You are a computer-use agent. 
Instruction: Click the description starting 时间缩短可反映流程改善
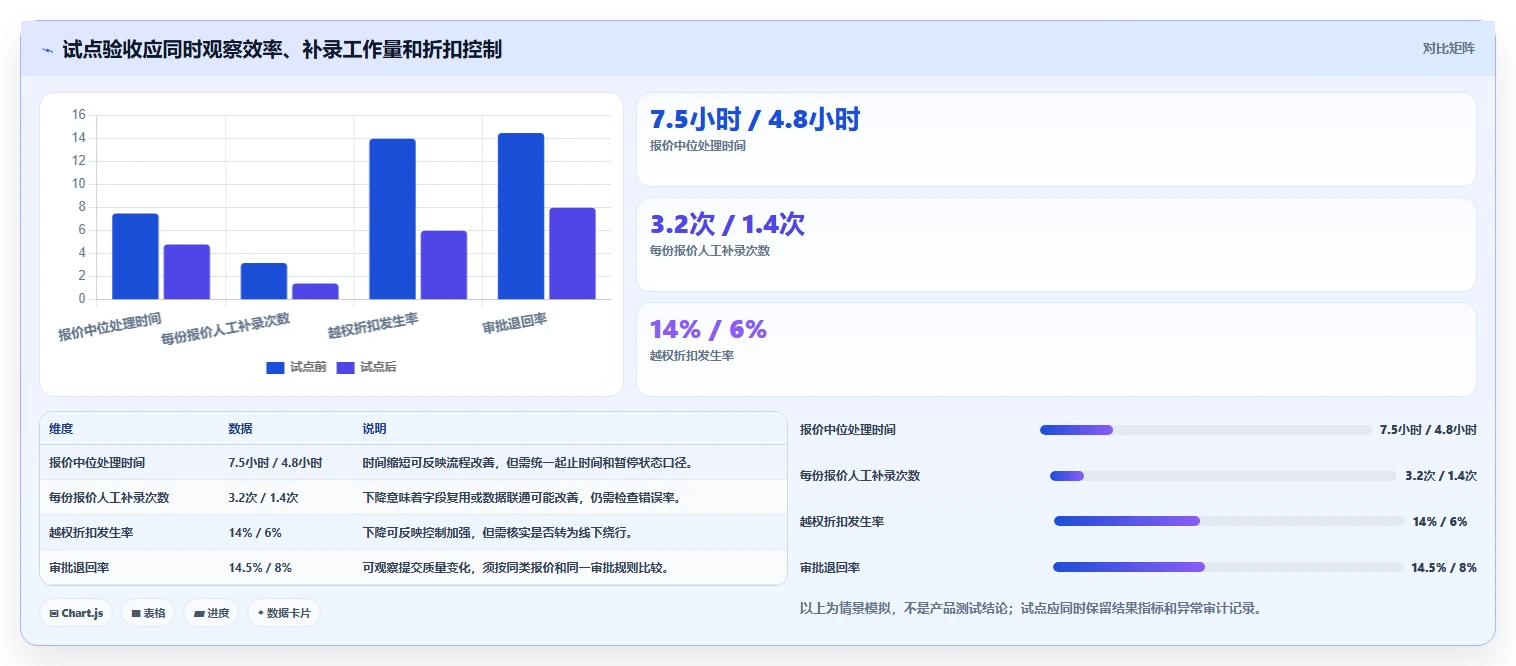528,463
